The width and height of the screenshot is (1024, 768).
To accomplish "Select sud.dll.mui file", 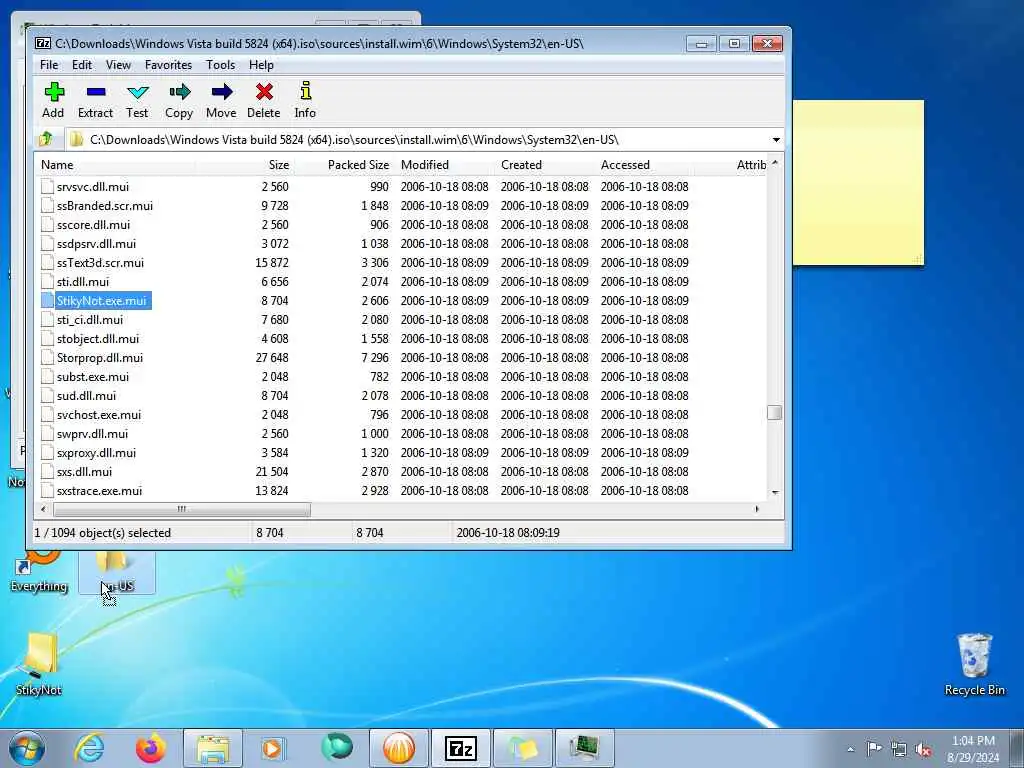I will tap(86, 396).
